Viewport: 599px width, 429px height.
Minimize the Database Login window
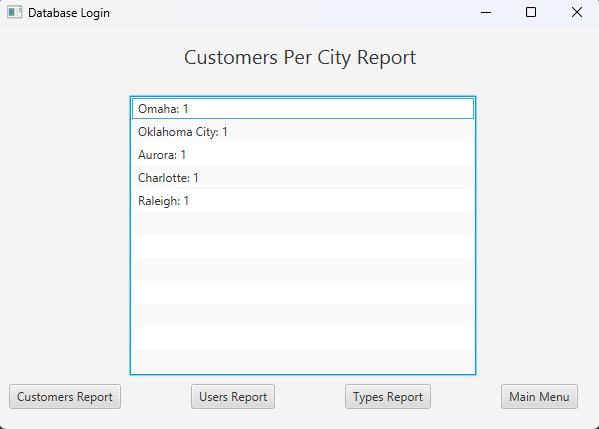point(486,12)
